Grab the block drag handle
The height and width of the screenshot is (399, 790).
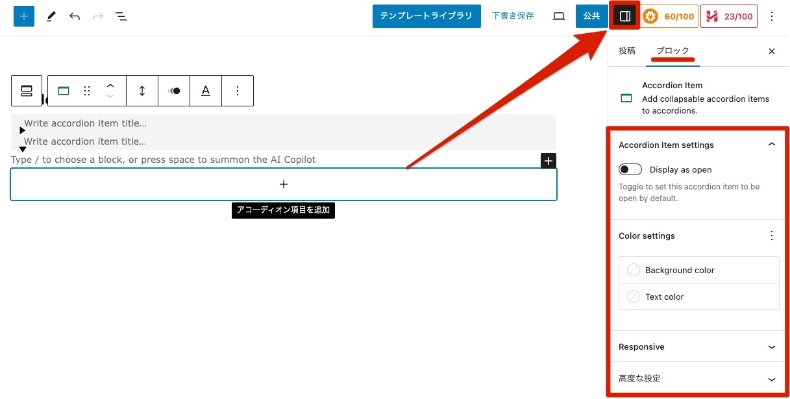click(87, 91)
